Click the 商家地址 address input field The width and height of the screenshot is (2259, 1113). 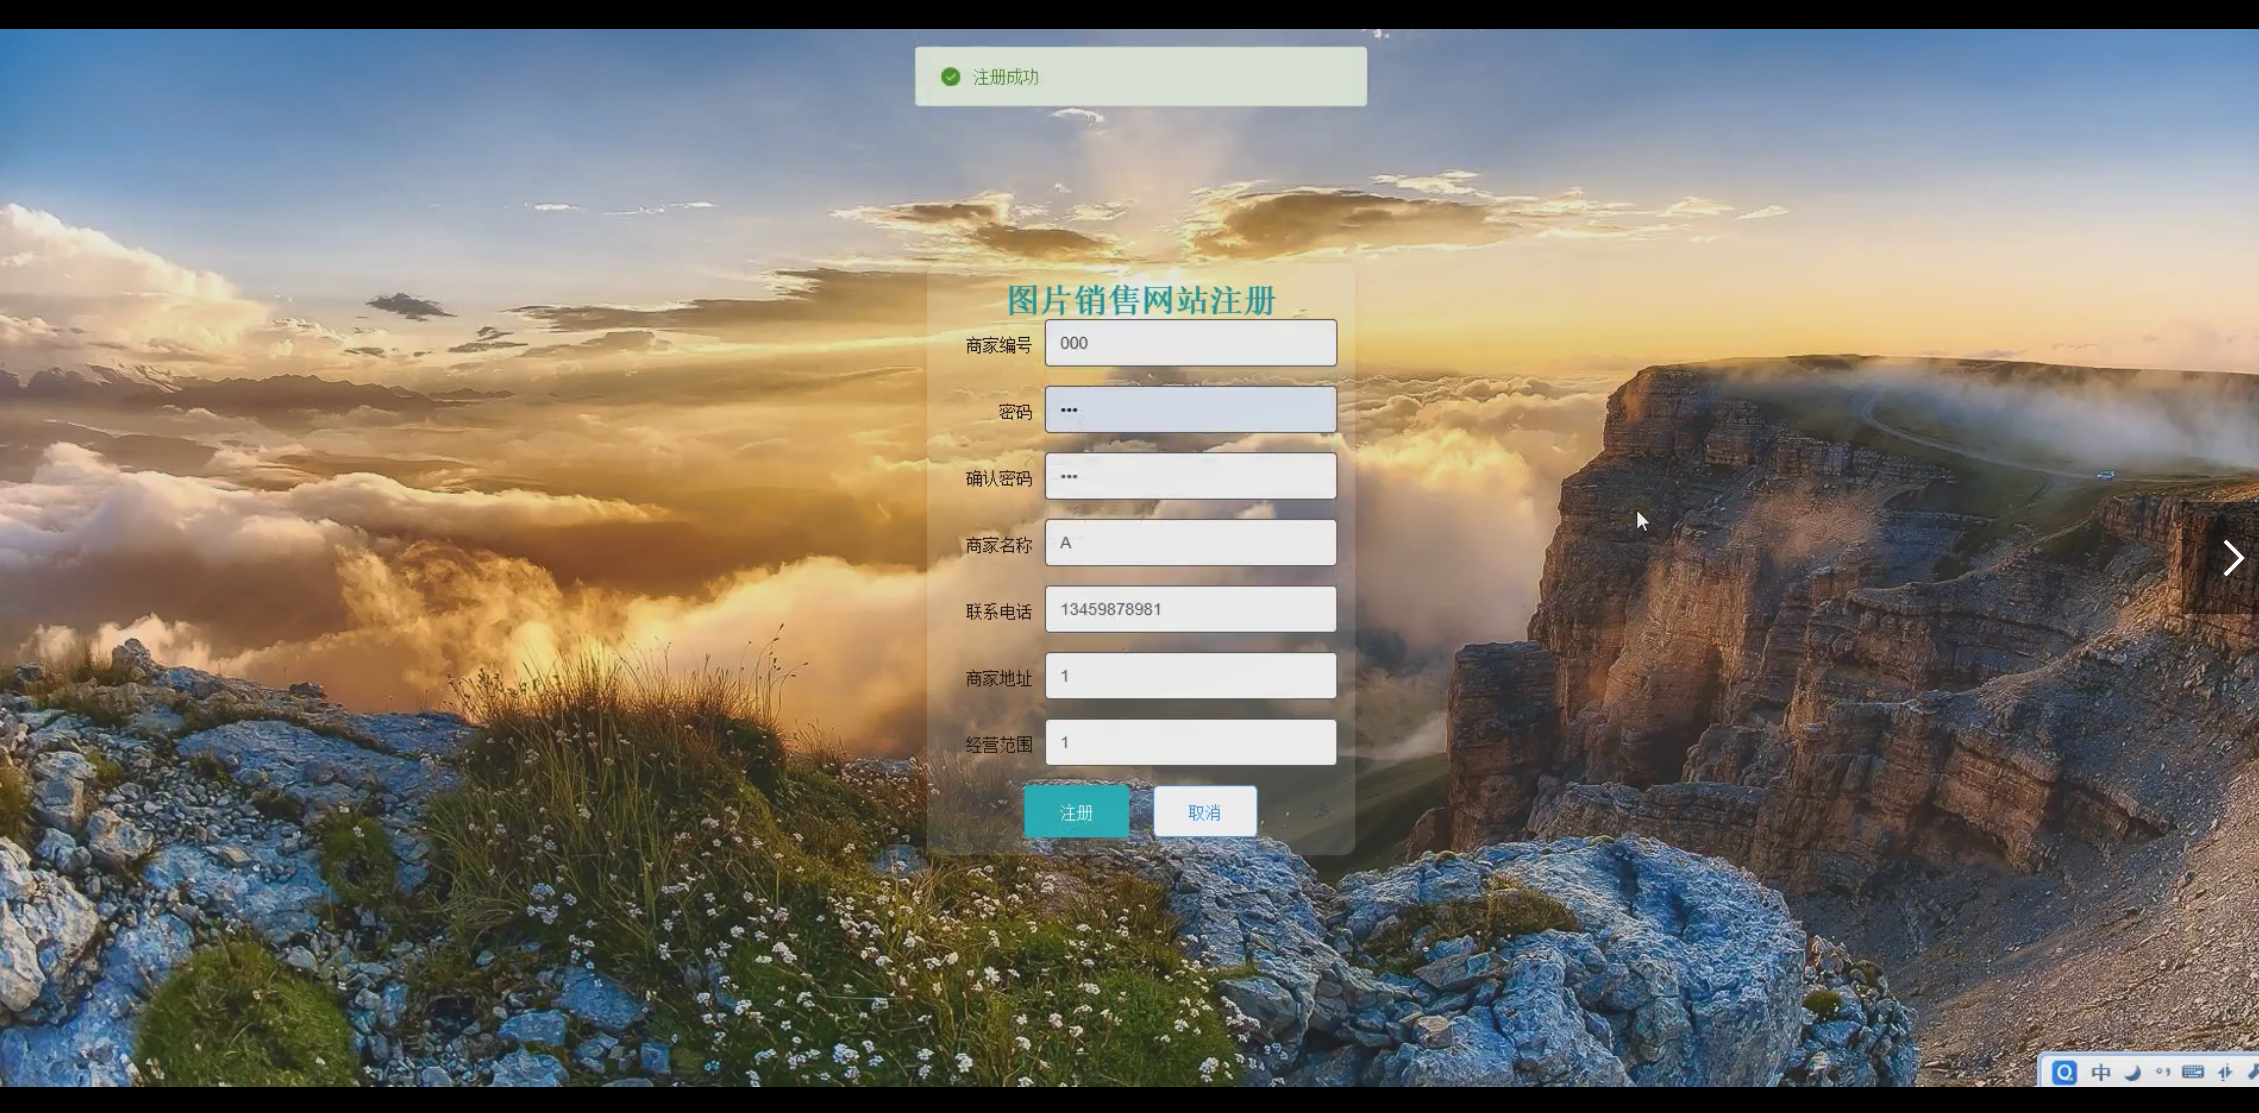[x=1190, y=676]
